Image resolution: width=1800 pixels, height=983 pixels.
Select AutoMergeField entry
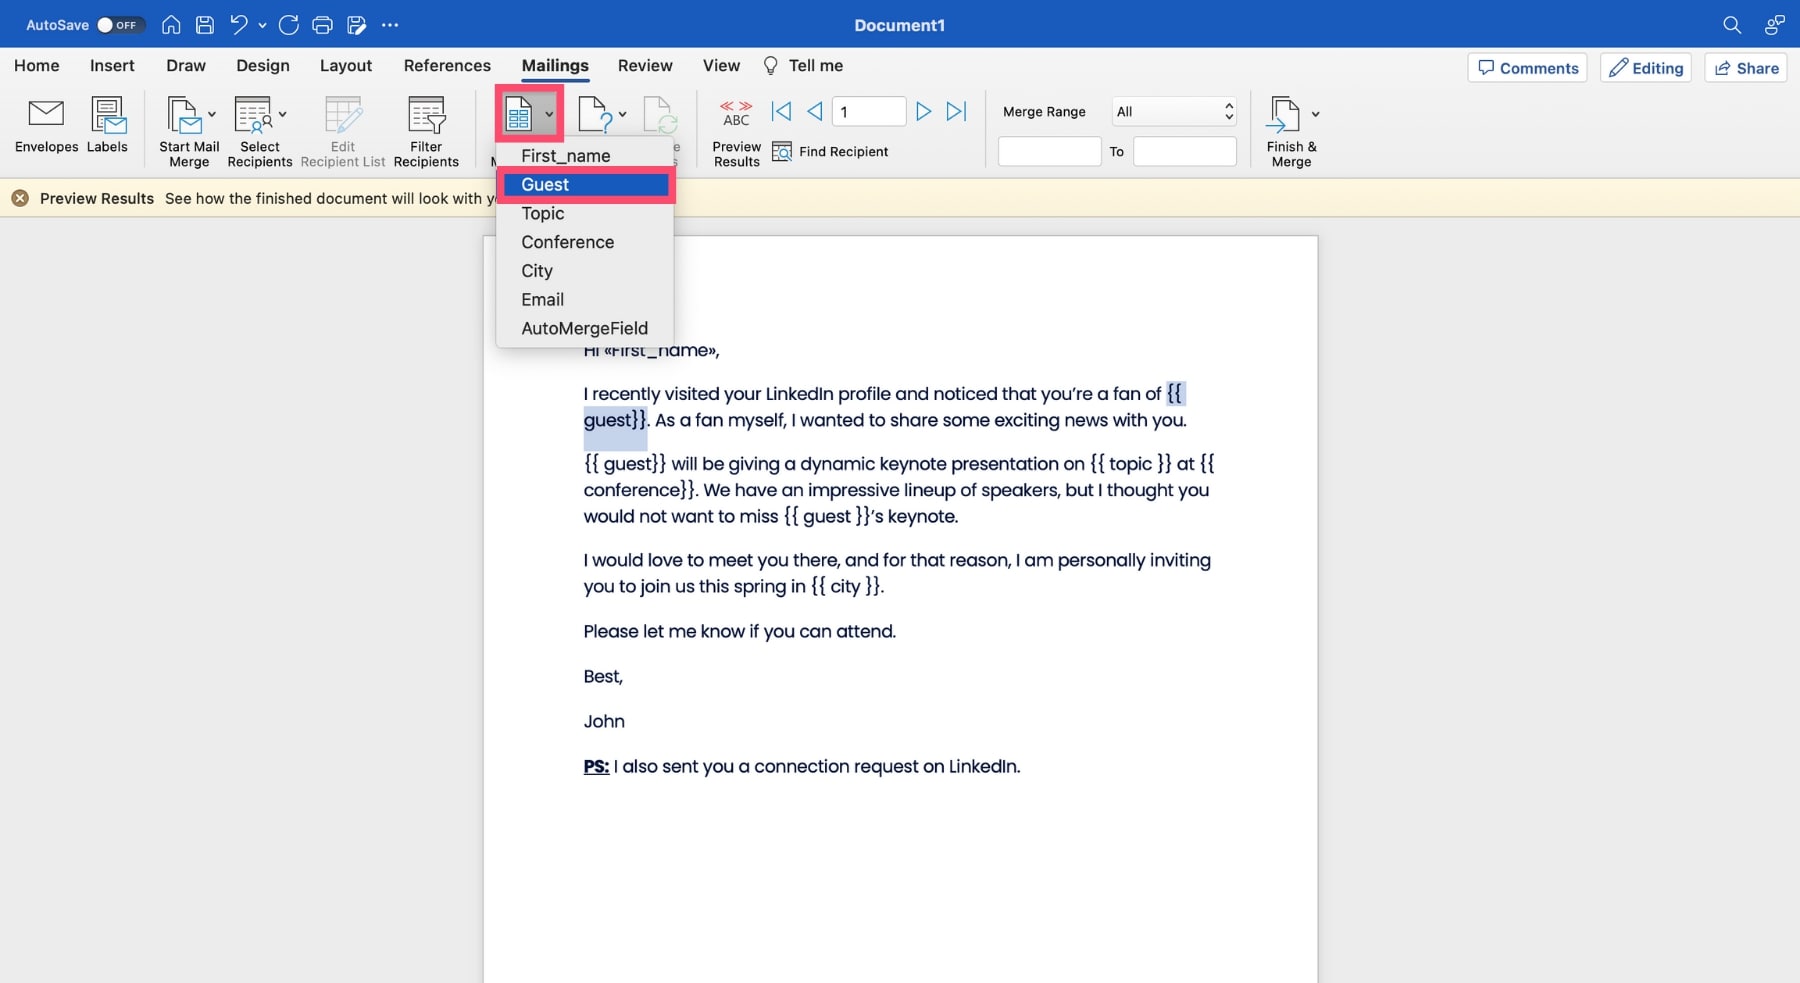(585, 328)
